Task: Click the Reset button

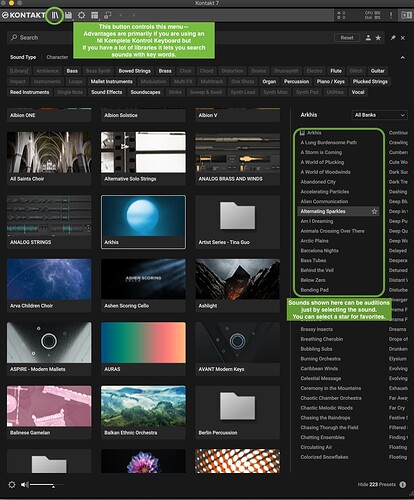Action: click(347, 38)
